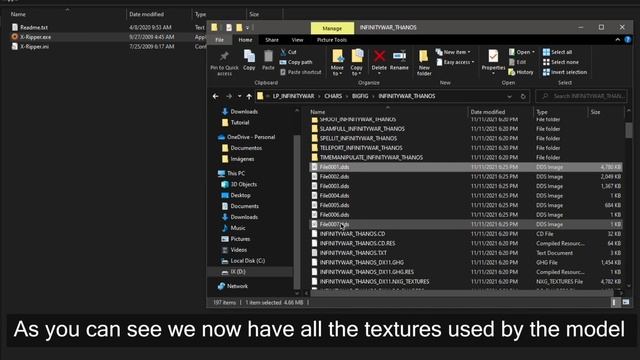Viewport: 640px width, 360px height.
Task: Collapse the ribbon with the chevron
Action: coord(618,40)
